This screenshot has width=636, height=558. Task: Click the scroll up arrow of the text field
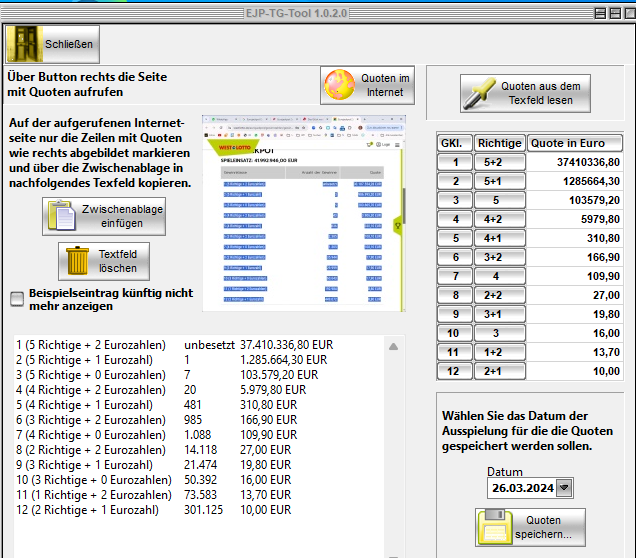click(393, 347)
